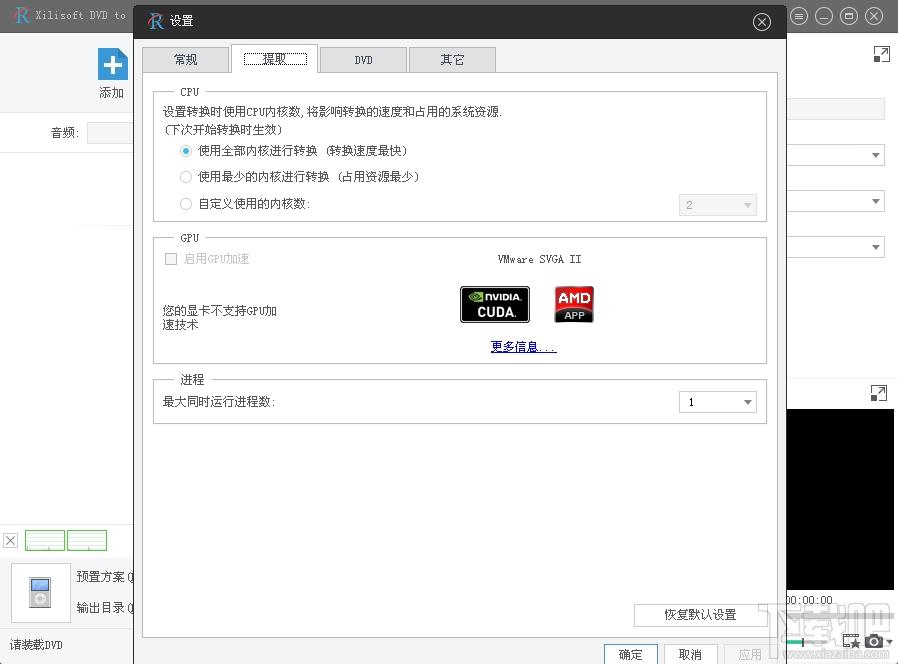
Task: Click the expand preview icon above video panel
Action: [x=879, y=393]
